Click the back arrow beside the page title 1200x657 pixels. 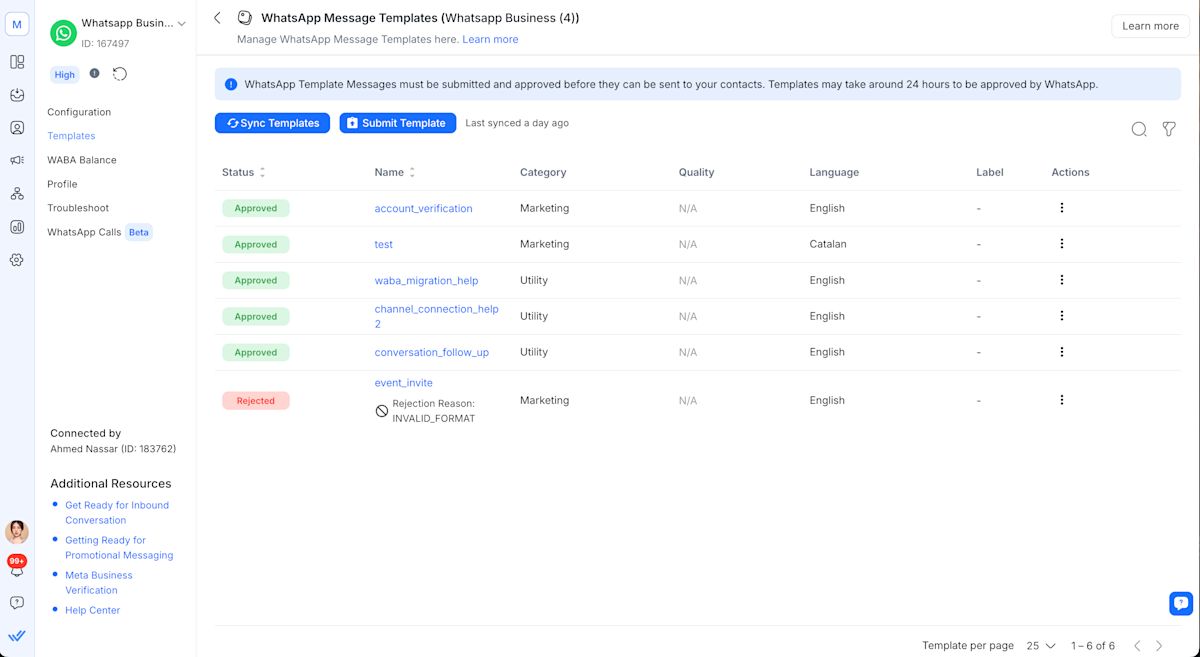217,17
